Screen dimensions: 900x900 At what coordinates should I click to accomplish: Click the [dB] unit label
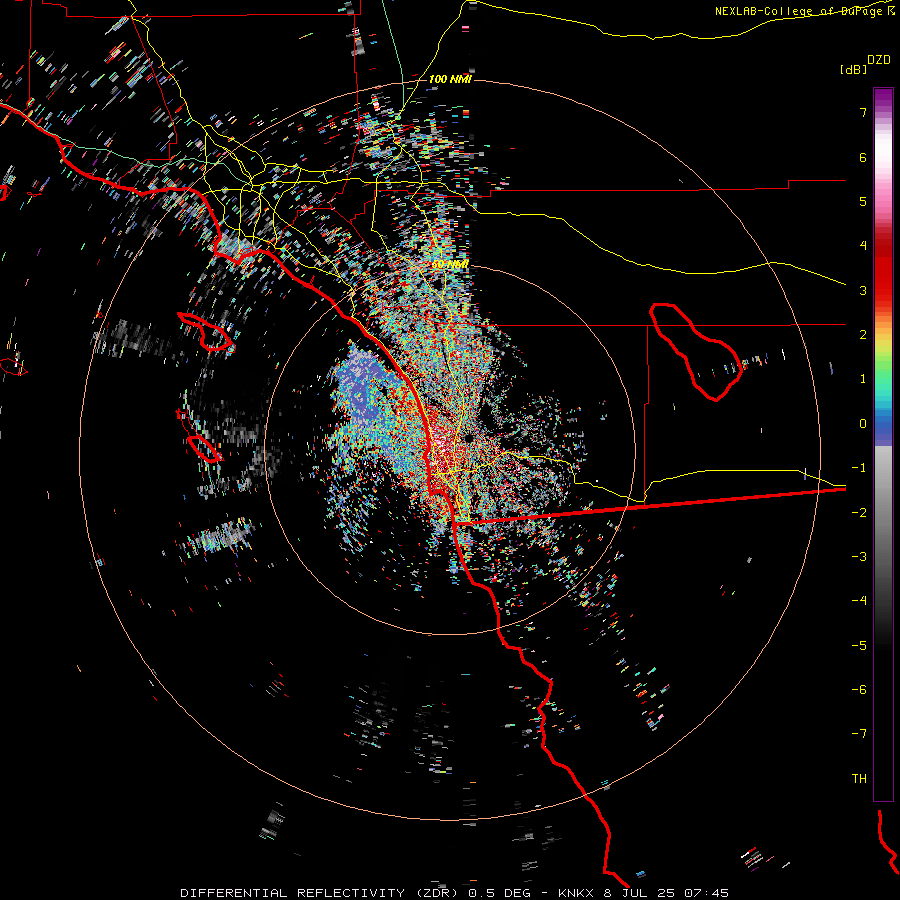click(x=854, y=69)
